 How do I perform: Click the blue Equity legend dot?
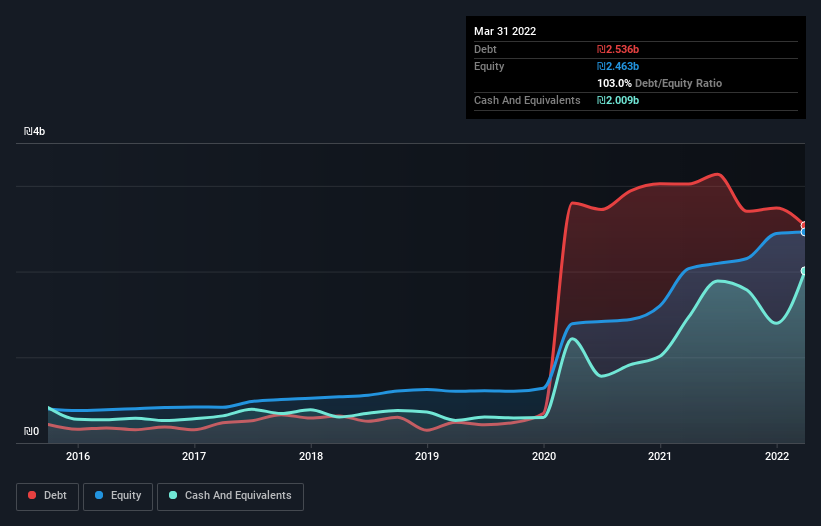pyautogui.click(x=99, y=495)
